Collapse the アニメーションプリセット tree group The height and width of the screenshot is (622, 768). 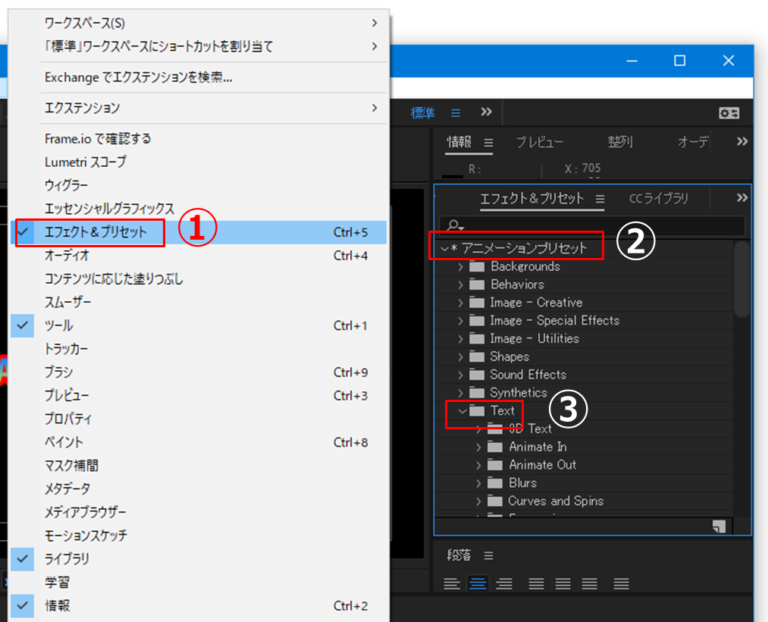point(445,248)
